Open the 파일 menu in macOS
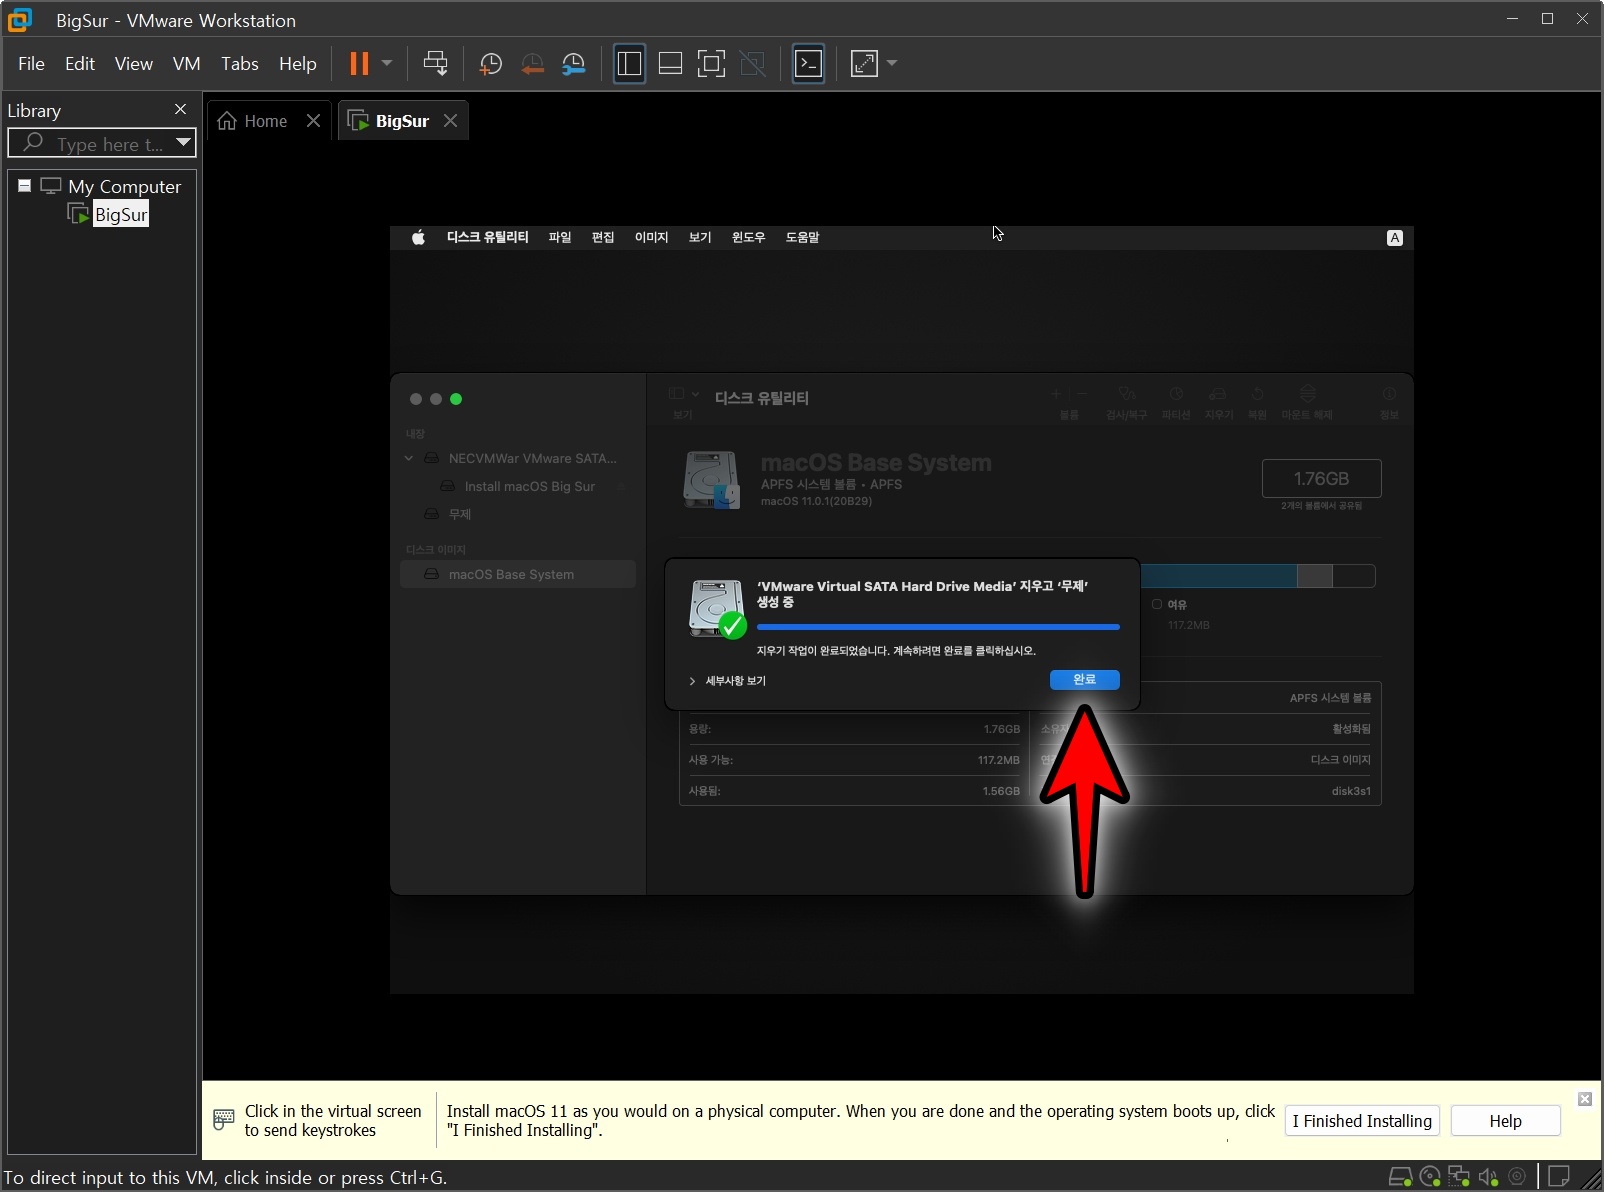The height and width of the screenshot is (1192, 1604). (560, 238)
